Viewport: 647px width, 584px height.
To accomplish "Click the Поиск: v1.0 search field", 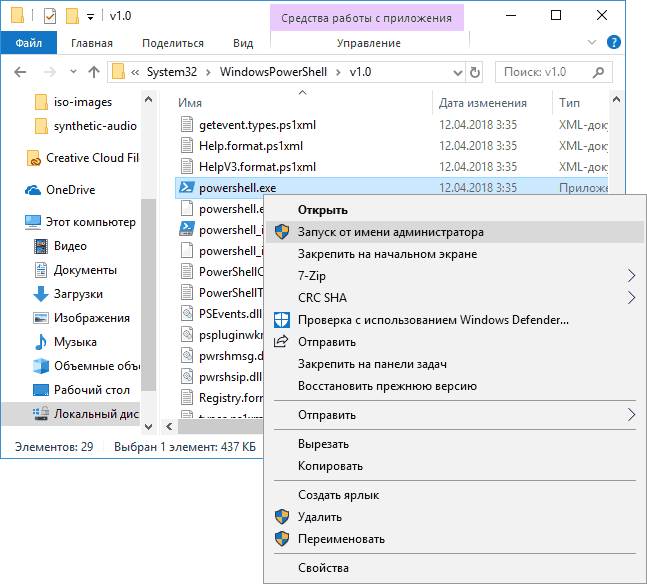I will [553, 72].
